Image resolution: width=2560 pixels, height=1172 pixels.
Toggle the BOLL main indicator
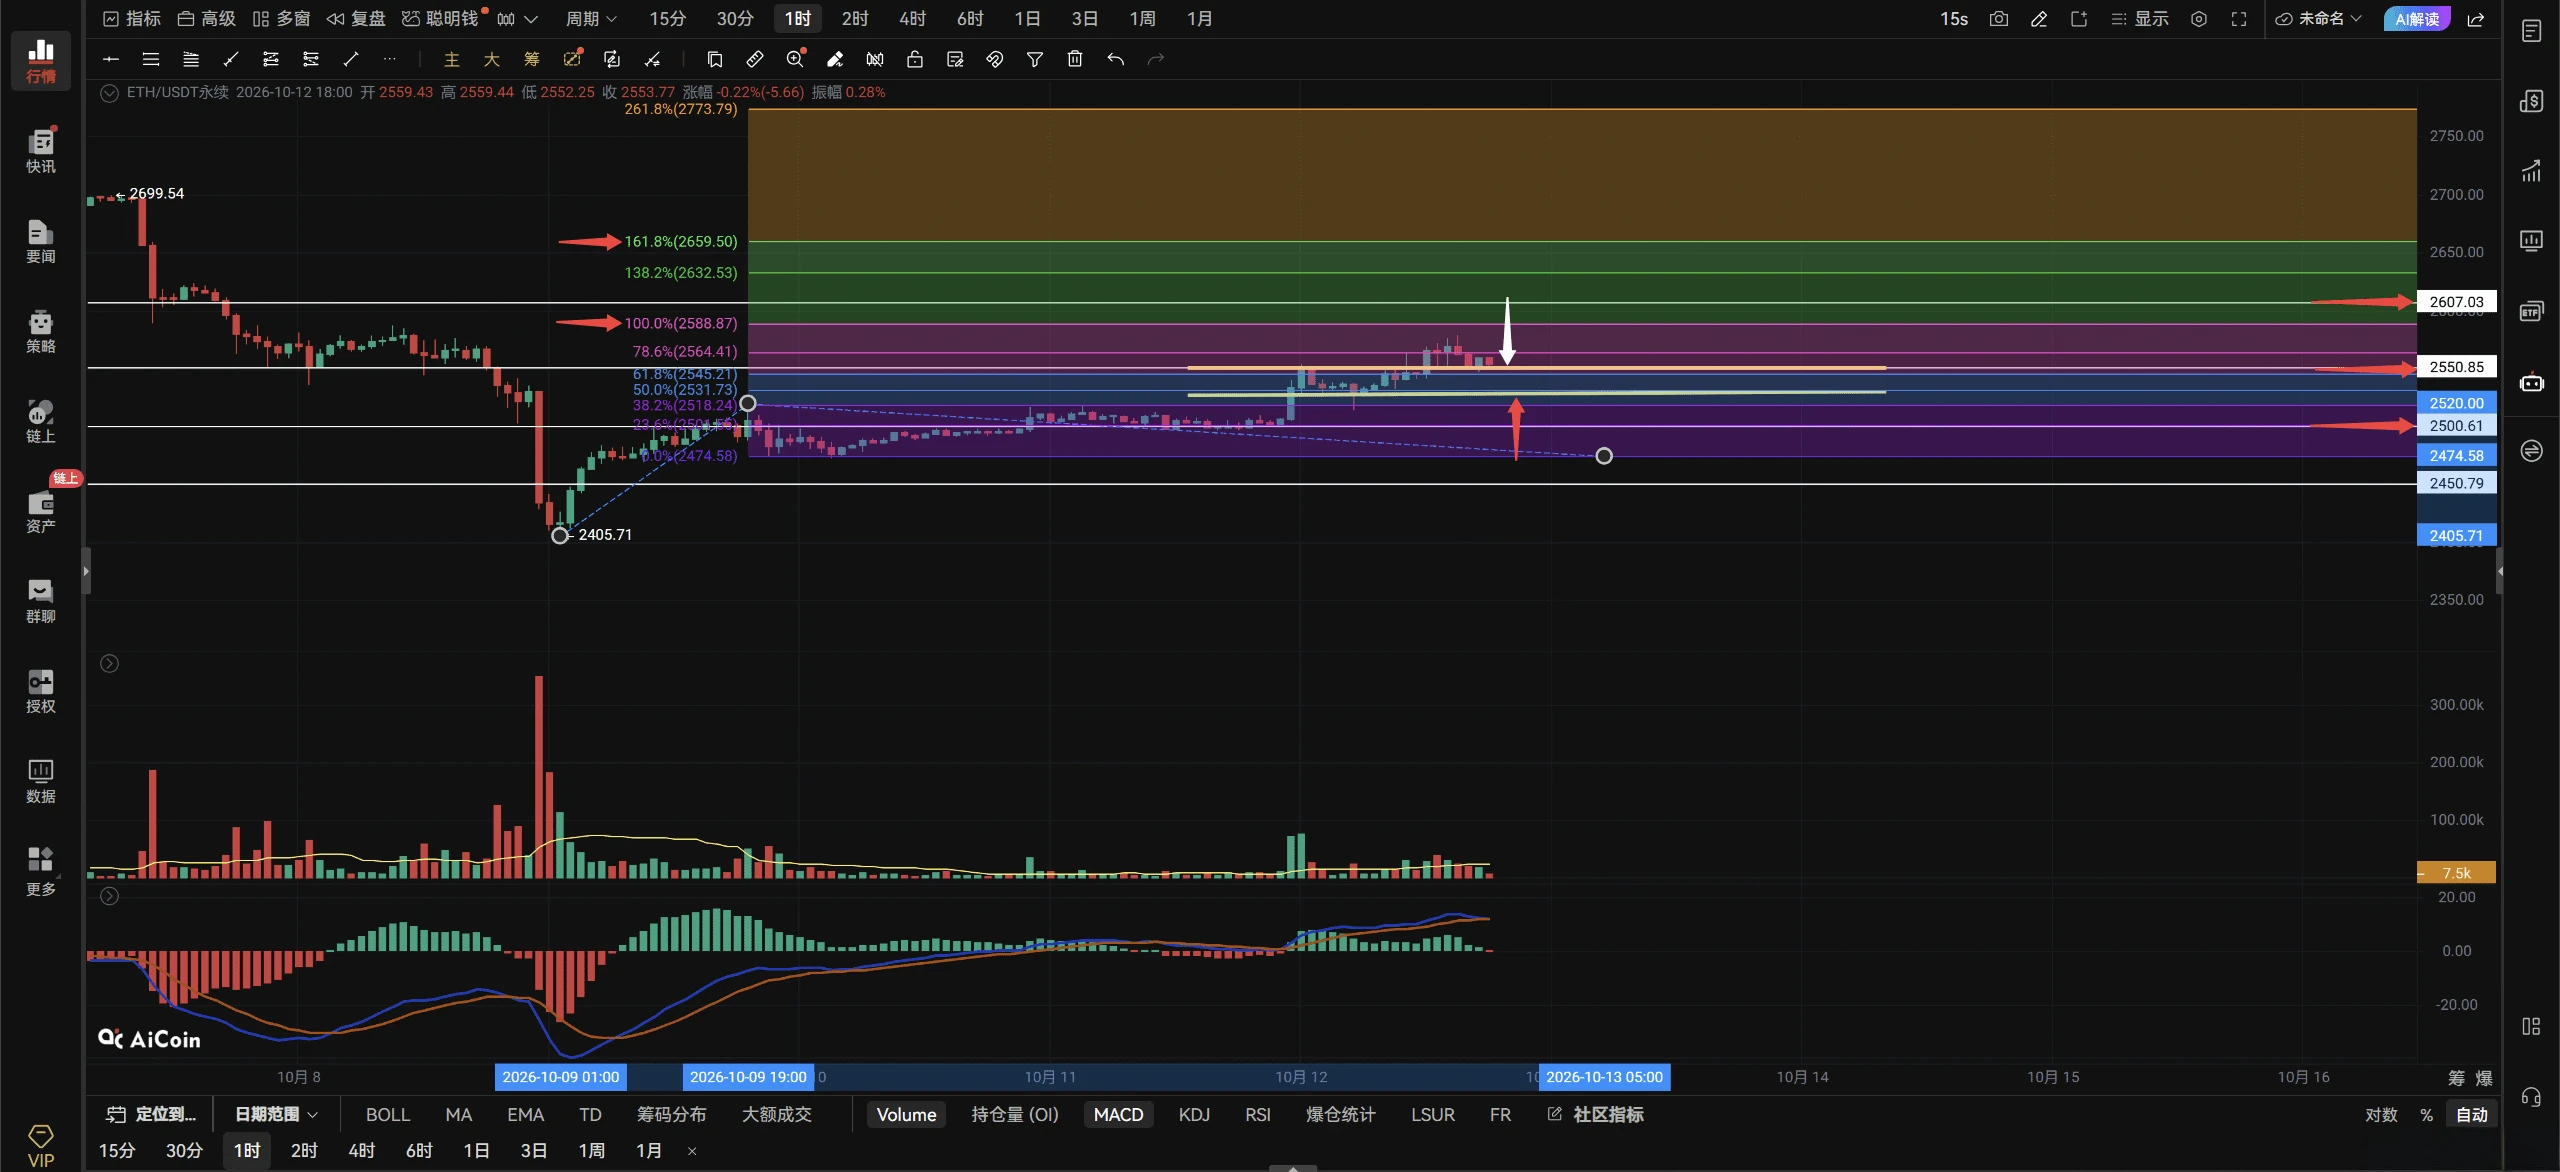click(x=388, y=1114)
